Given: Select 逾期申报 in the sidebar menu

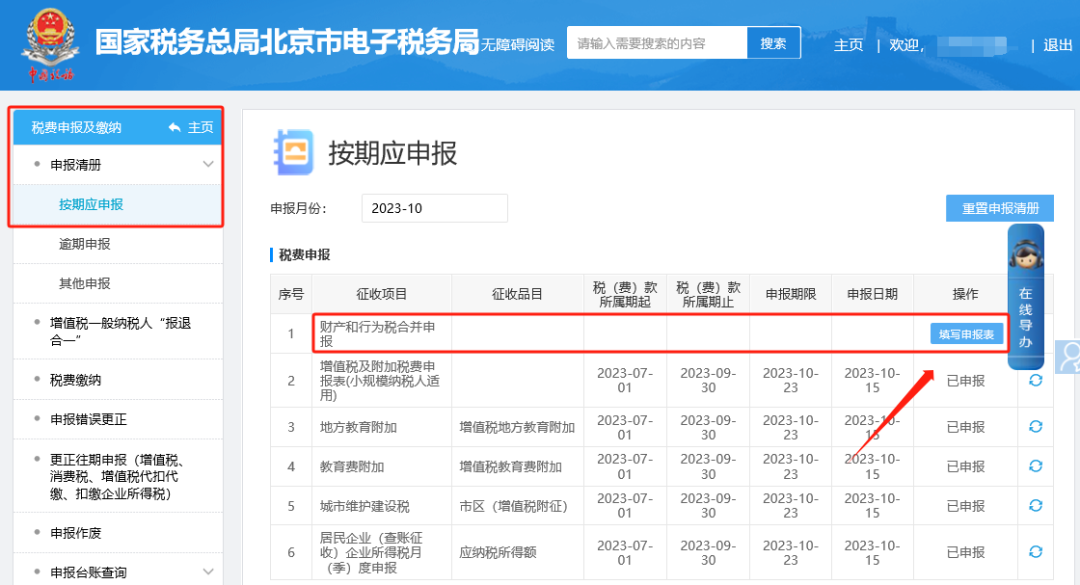Looking at the screenshot, I should [x=85, y=244].
